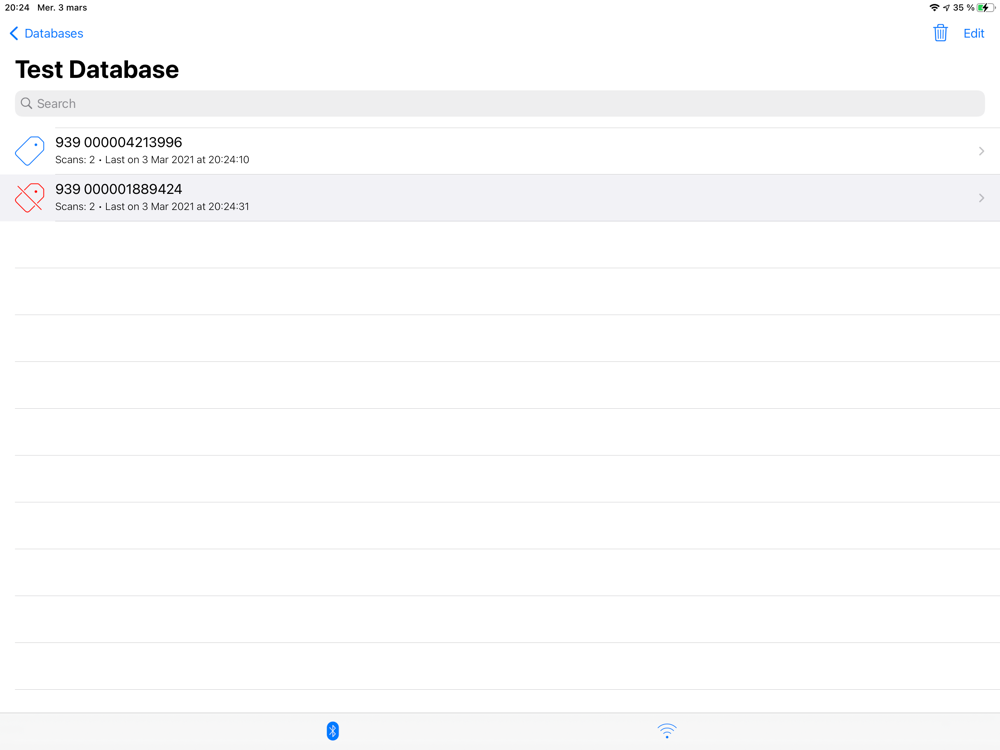Tap the battery indicator in status bar
Image resolution: width=1000 pixels, height=750 pixels.
(x=986, y=8)
